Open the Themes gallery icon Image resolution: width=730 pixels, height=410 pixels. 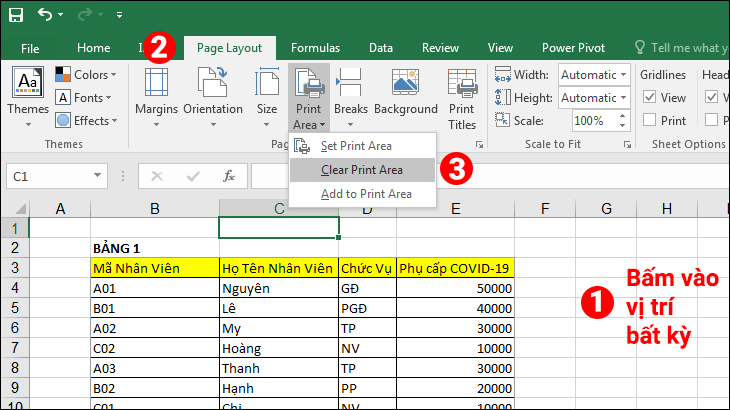coord(28,82)
